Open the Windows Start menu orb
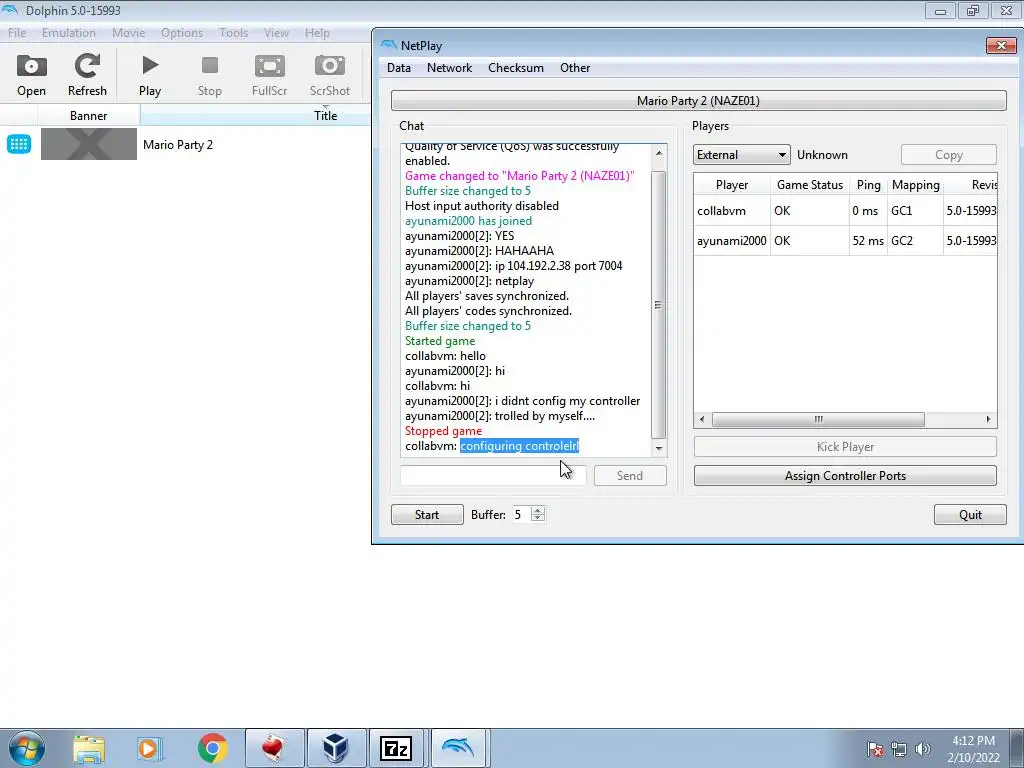Screen dimensions: 1024x768 click(x=27, y=748)
